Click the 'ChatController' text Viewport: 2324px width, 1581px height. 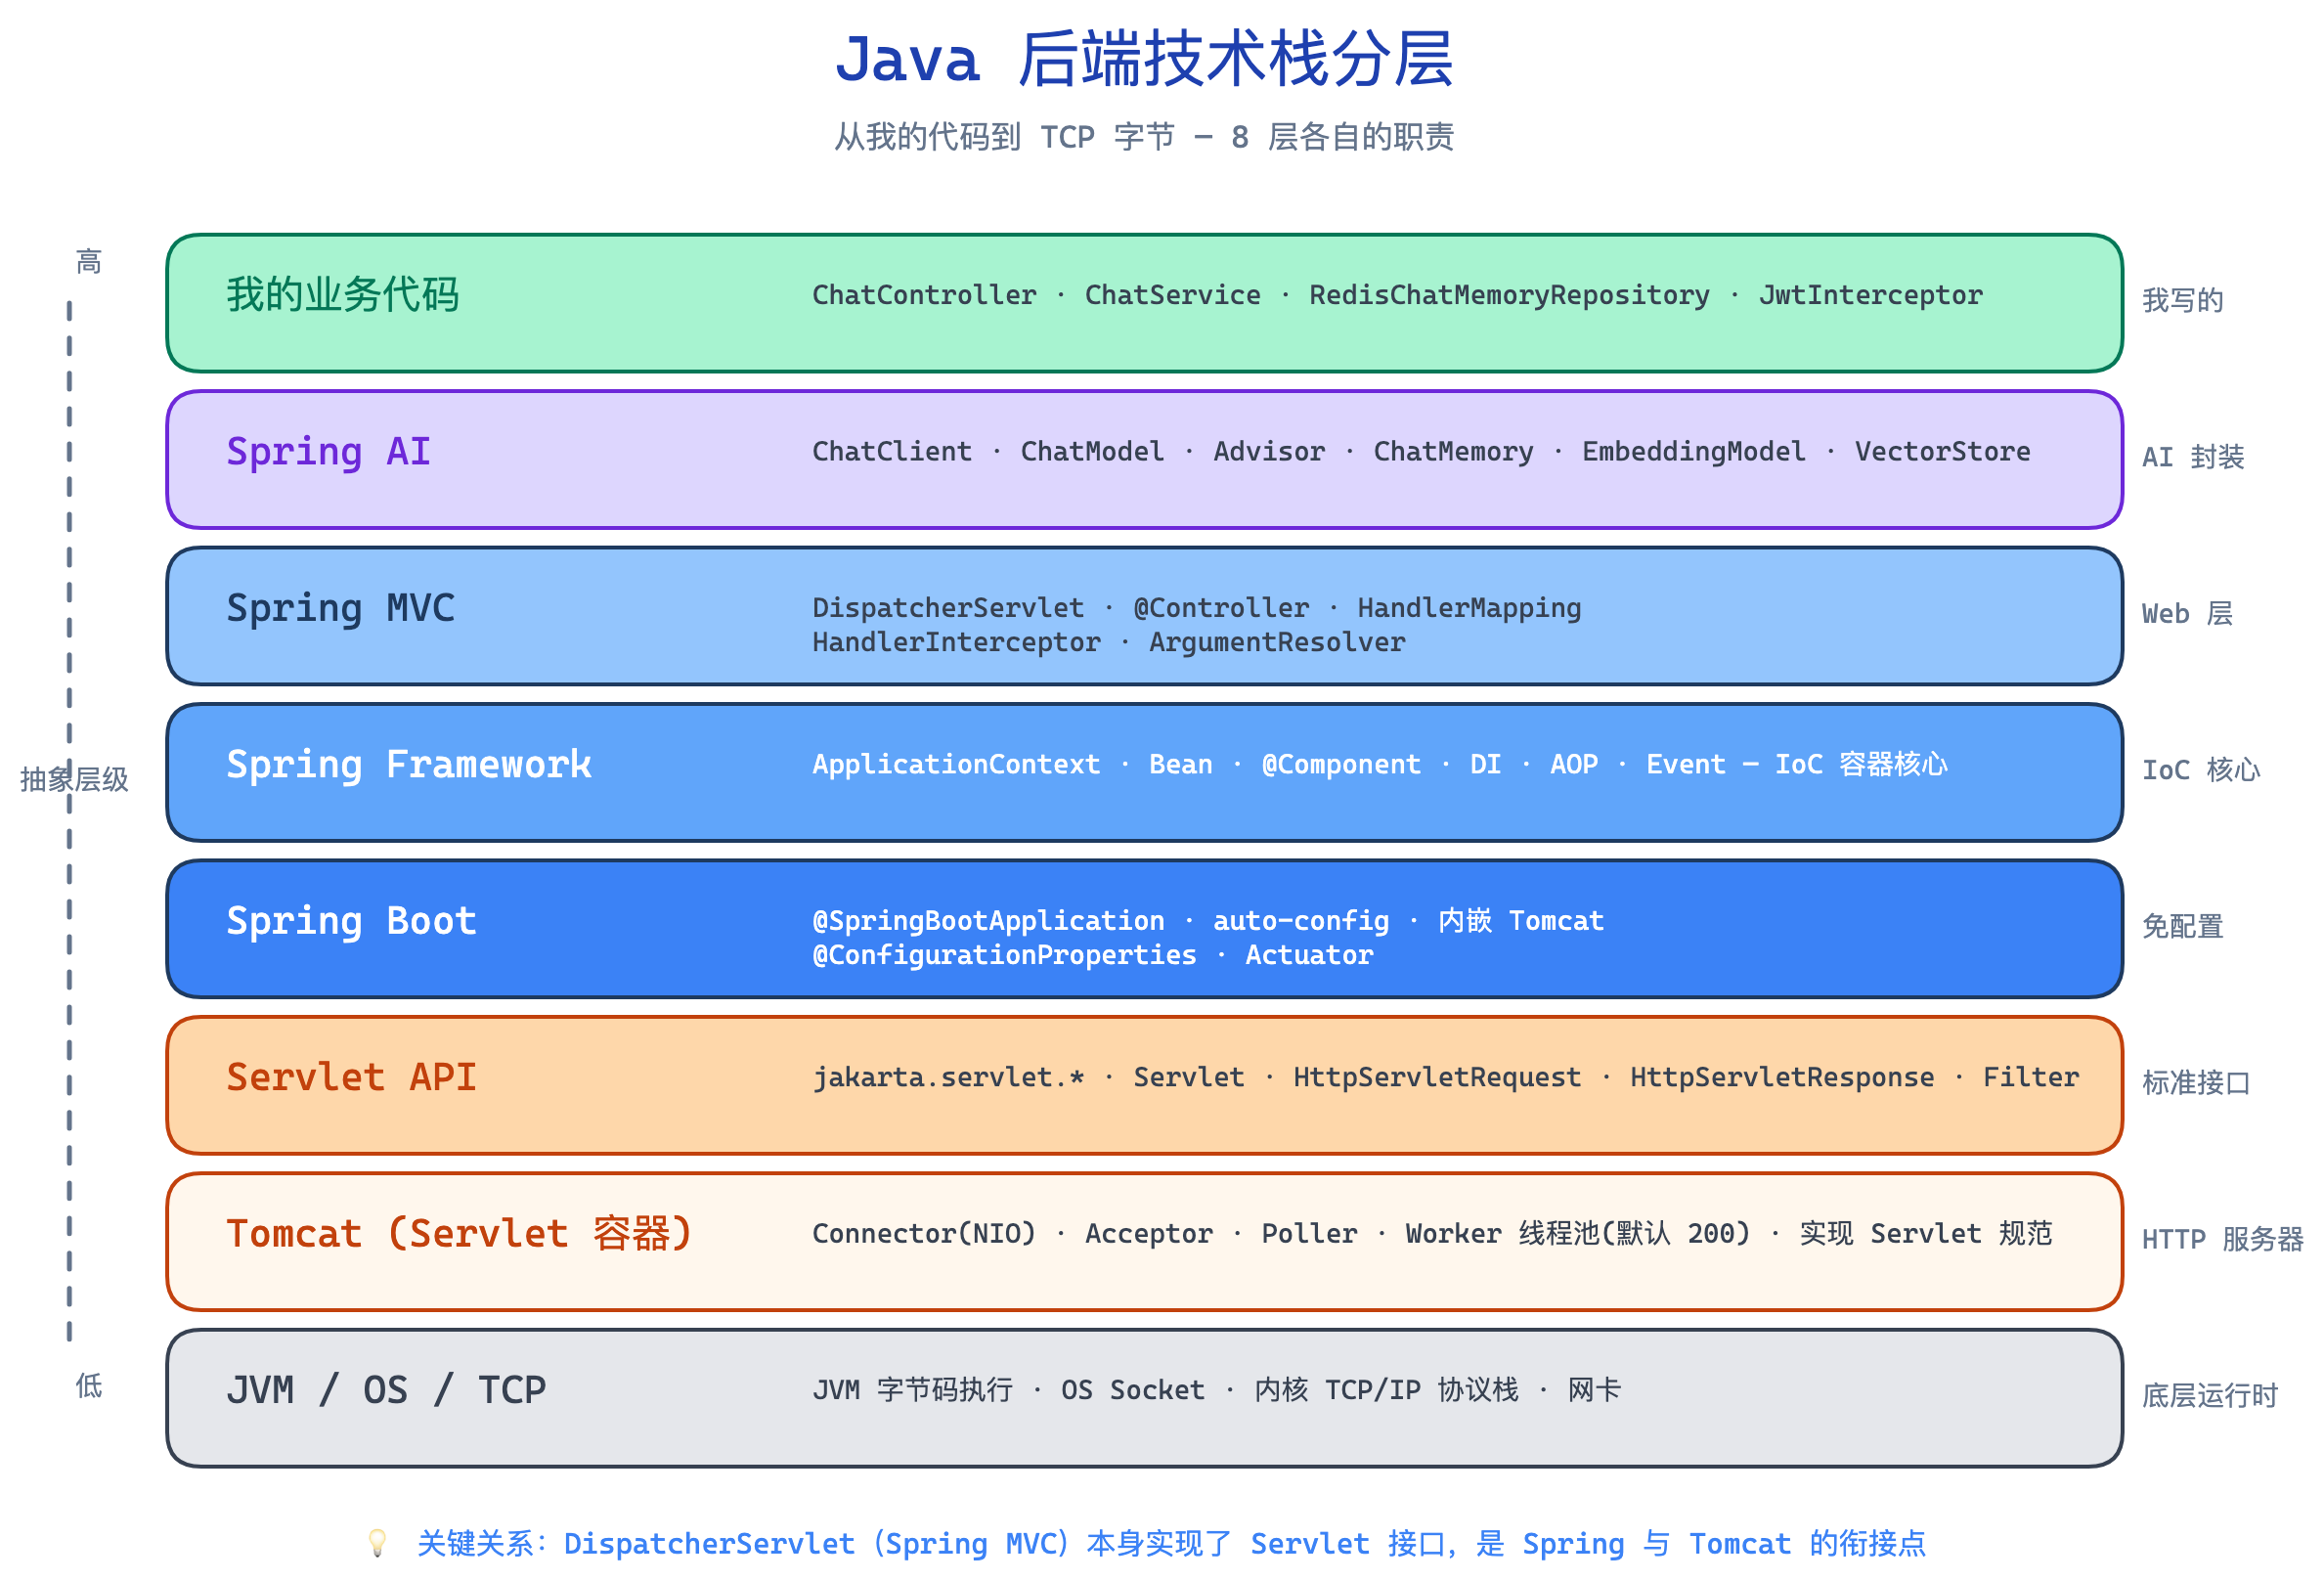924,295
